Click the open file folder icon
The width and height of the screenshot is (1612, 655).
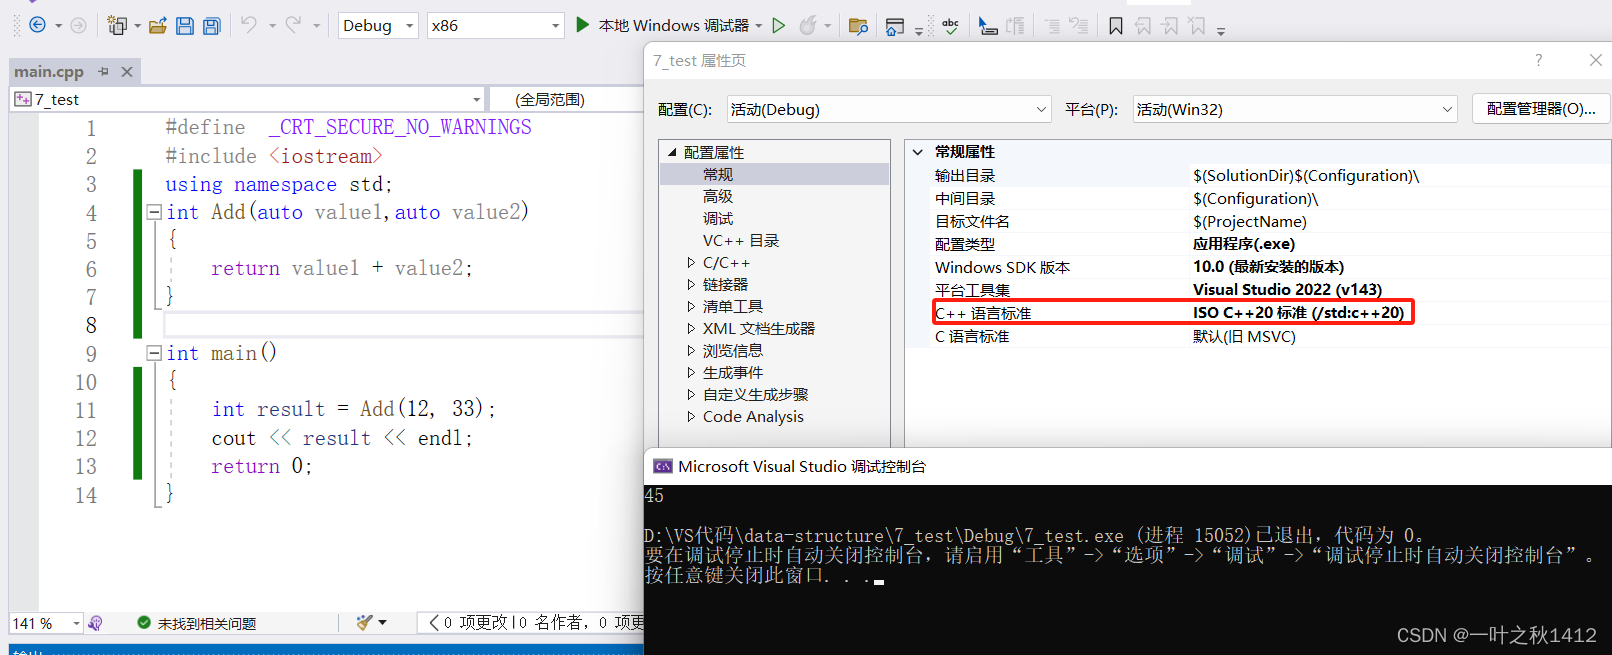pos(158,25)
